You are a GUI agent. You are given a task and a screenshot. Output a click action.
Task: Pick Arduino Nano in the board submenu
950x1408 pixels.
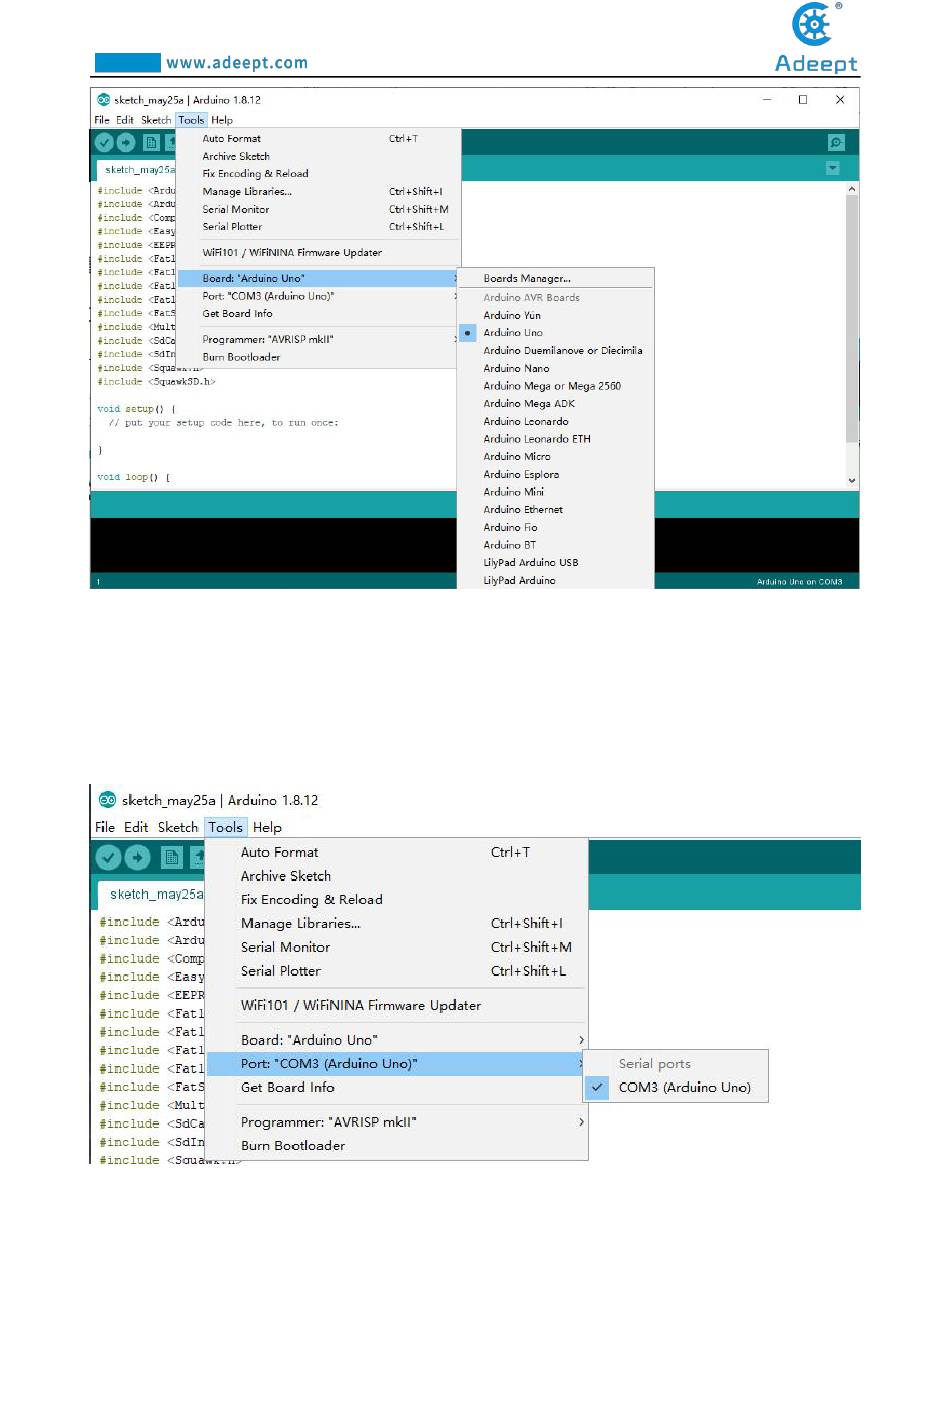click(516, 368)
